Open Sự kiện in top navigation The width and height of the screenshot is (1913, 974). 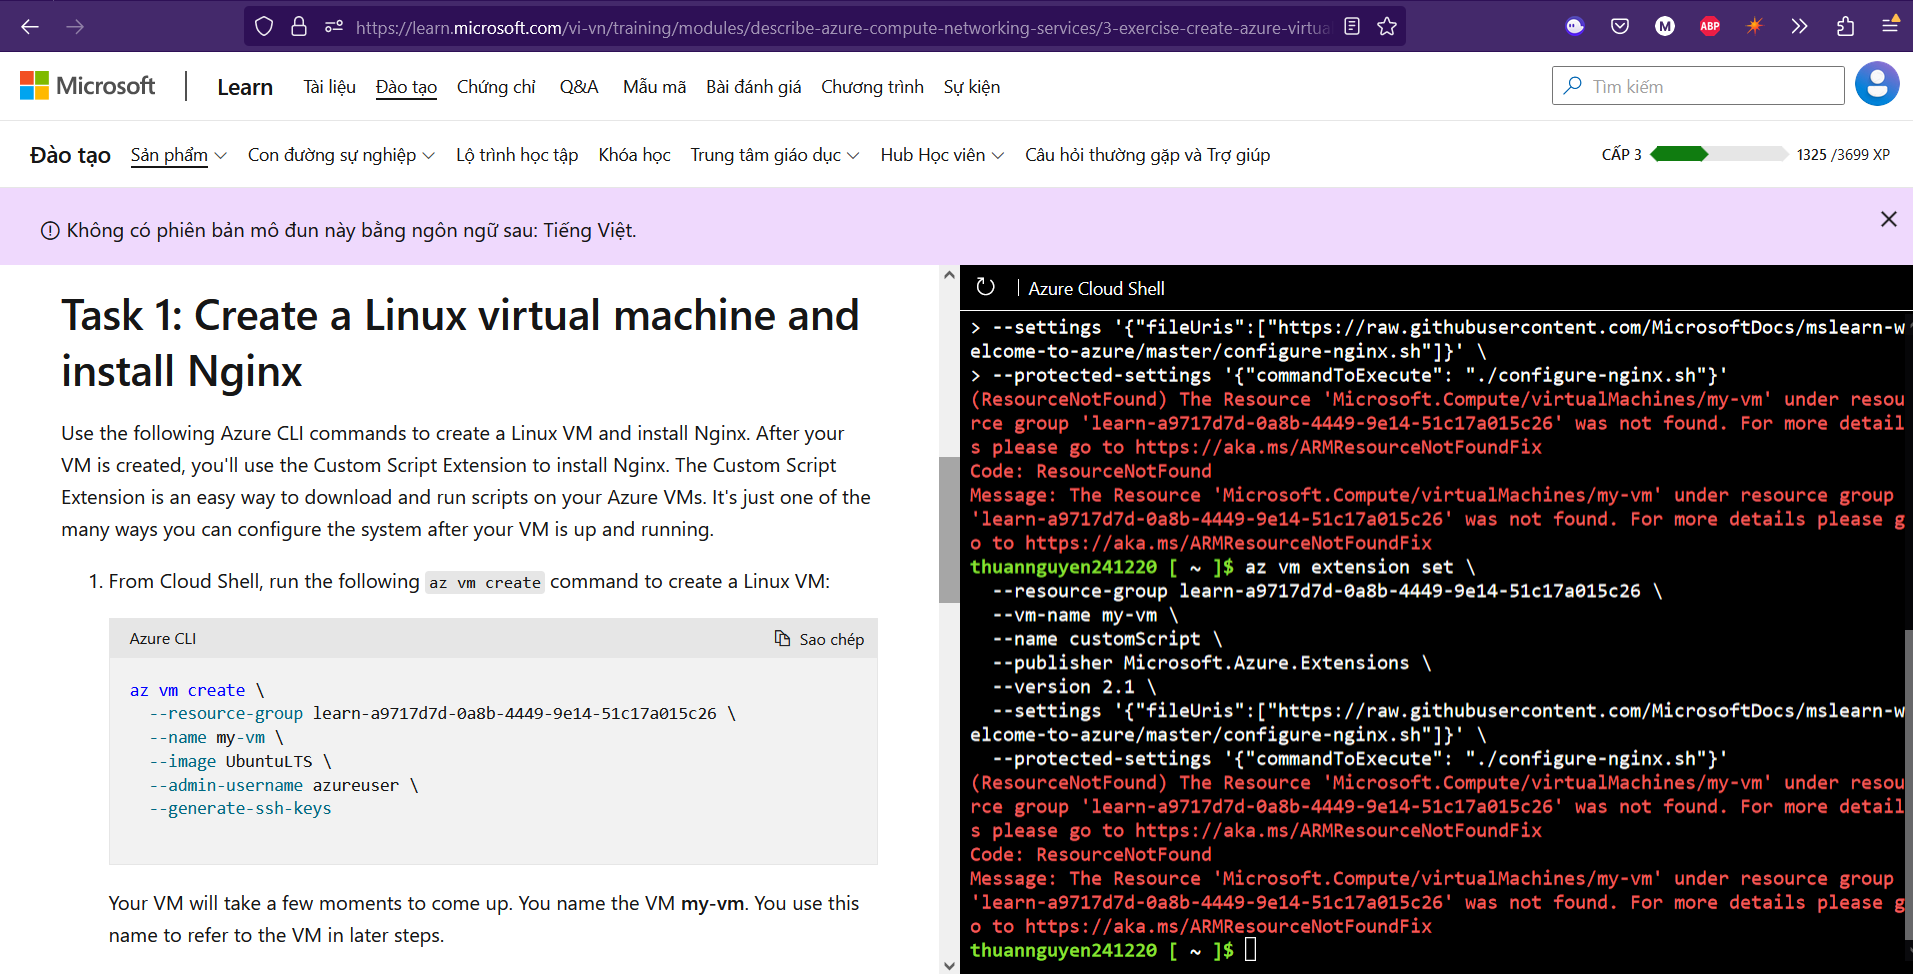point(971,87)
